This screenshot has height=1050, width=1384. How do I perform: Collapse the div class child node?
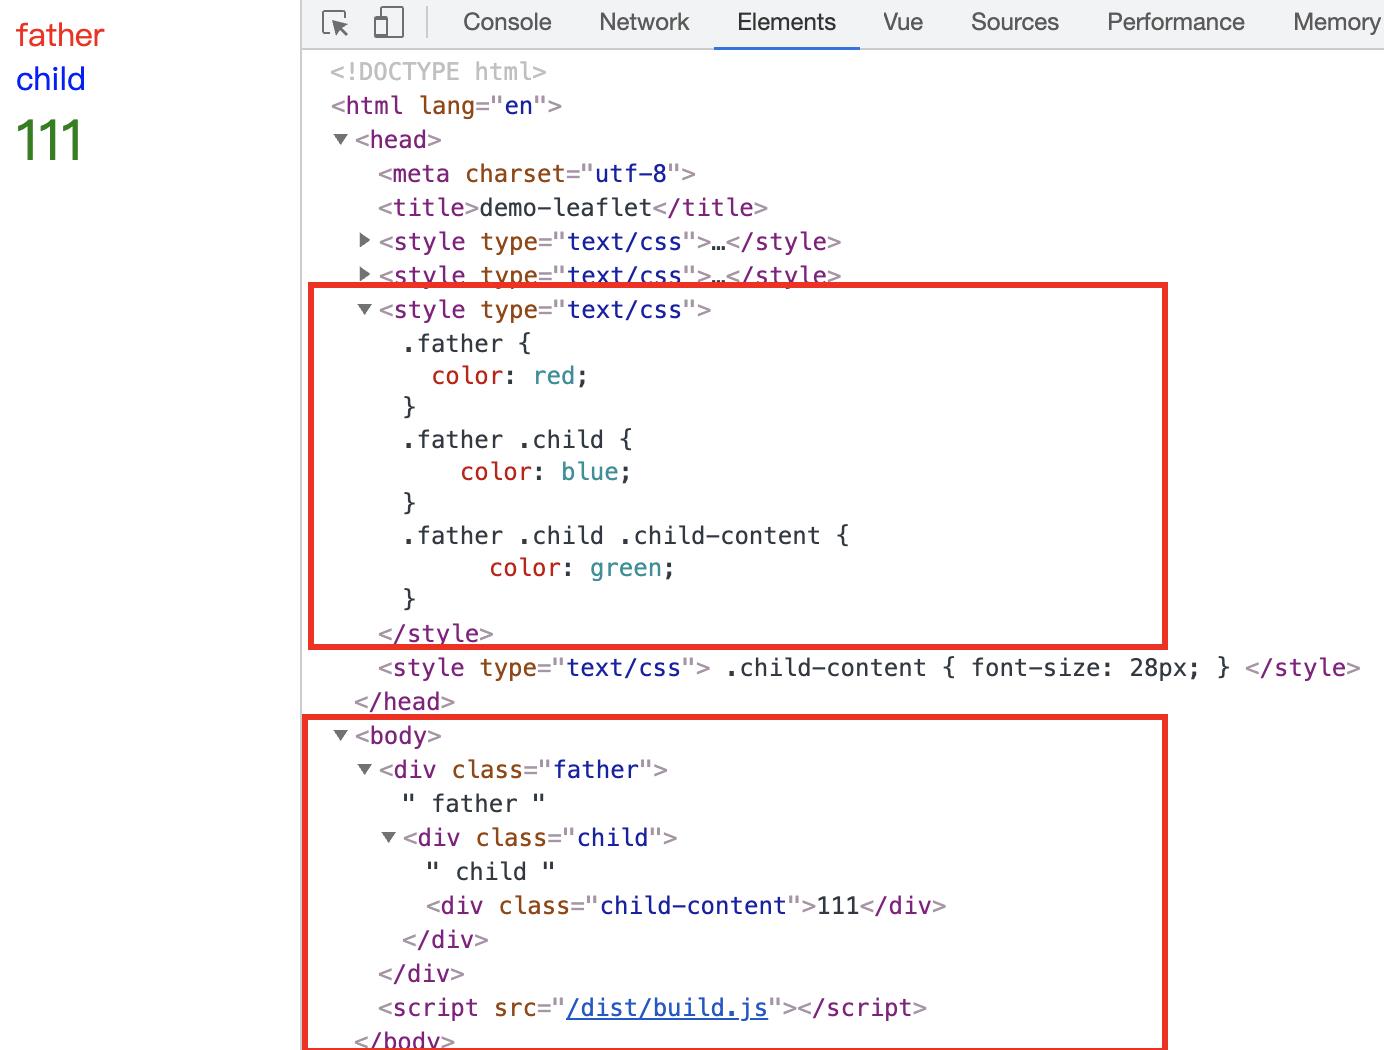(389, 838)
